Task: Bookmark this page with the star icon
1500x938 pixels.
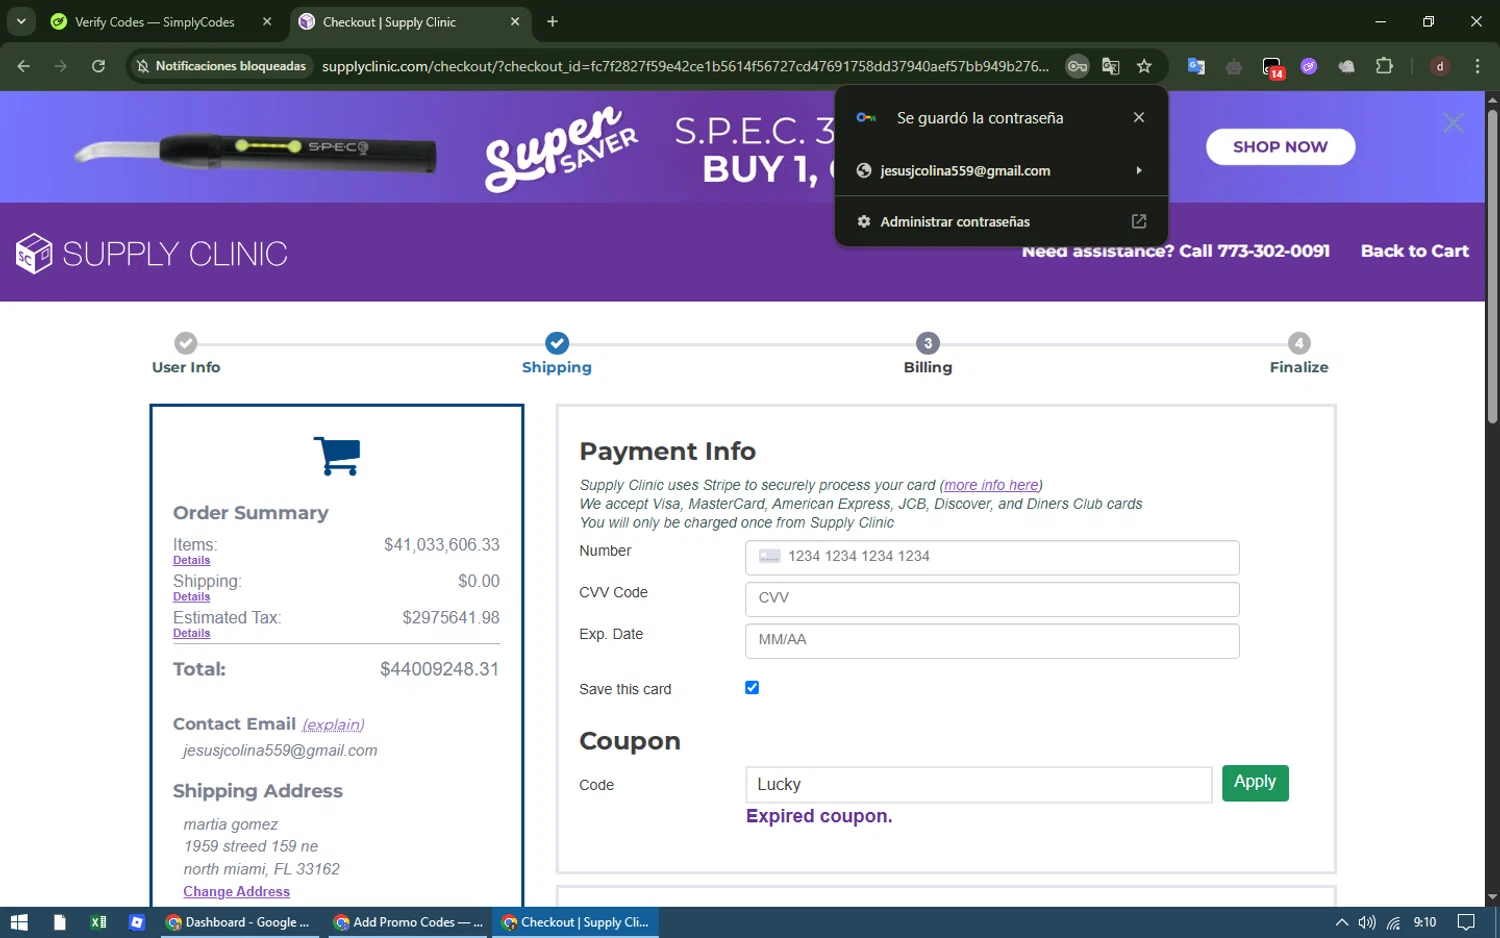Action: click(x=1144, y=66)
